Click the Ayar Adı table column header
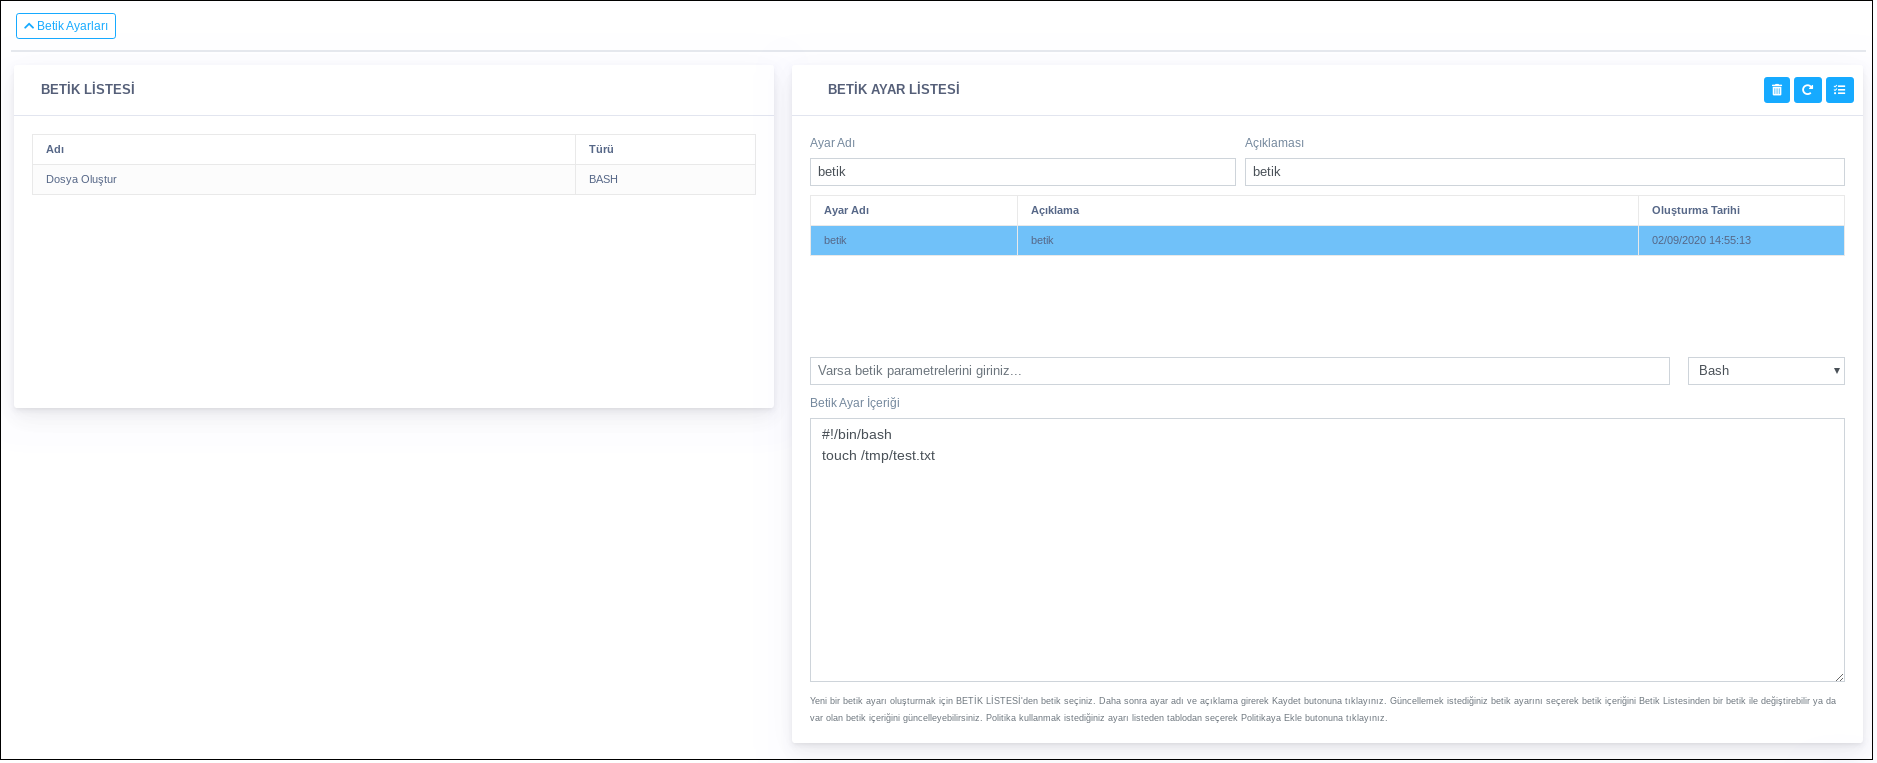This screenshot has width=1877, height=763. coord(846,211)
